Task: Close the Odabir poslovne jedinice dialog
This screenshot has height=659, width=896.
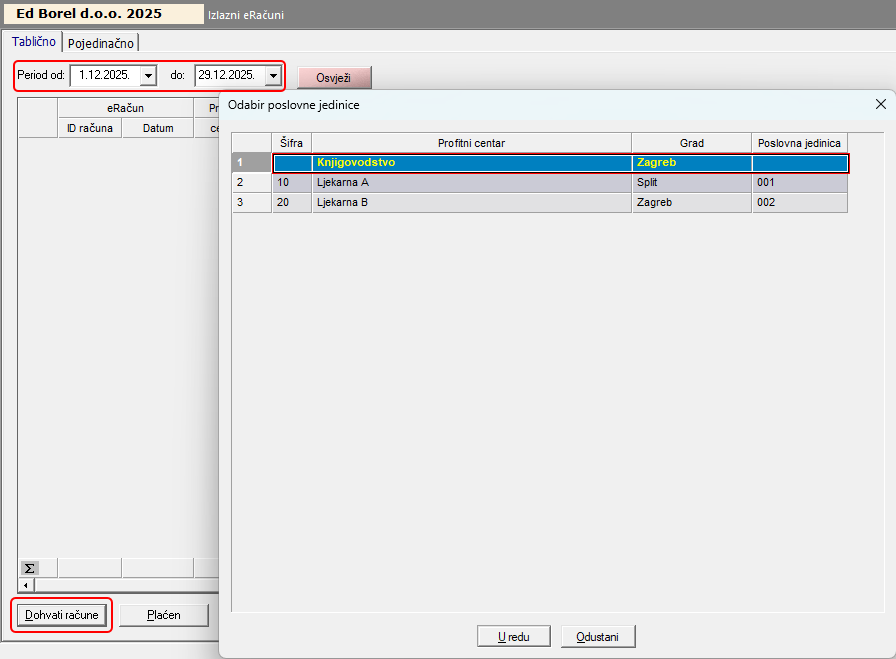Action: (x=880, y=104)
